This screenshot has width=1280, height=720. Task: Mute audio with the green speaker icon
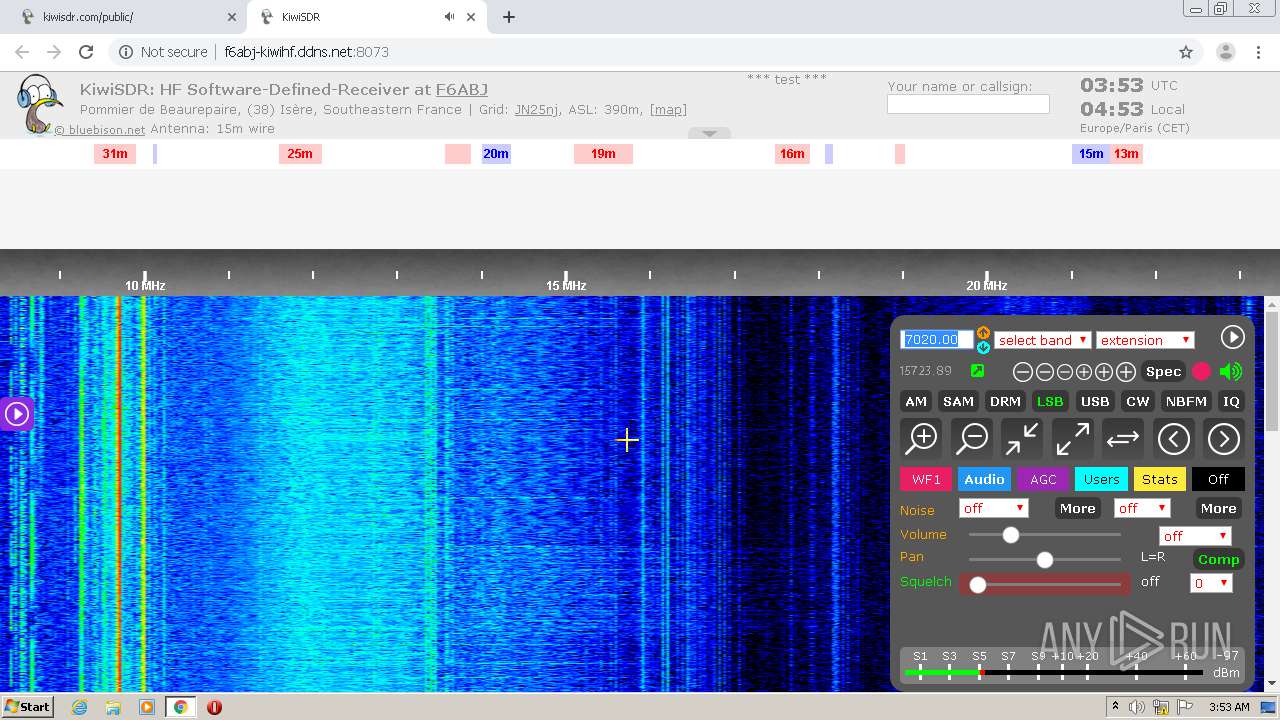1230,372
